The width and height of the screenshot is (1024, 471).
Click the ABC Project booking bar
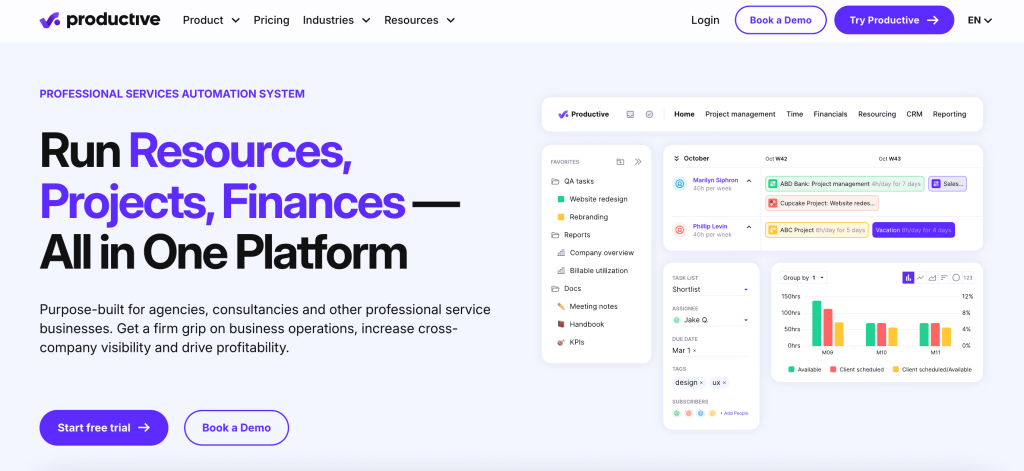click(x=817, y=230)
